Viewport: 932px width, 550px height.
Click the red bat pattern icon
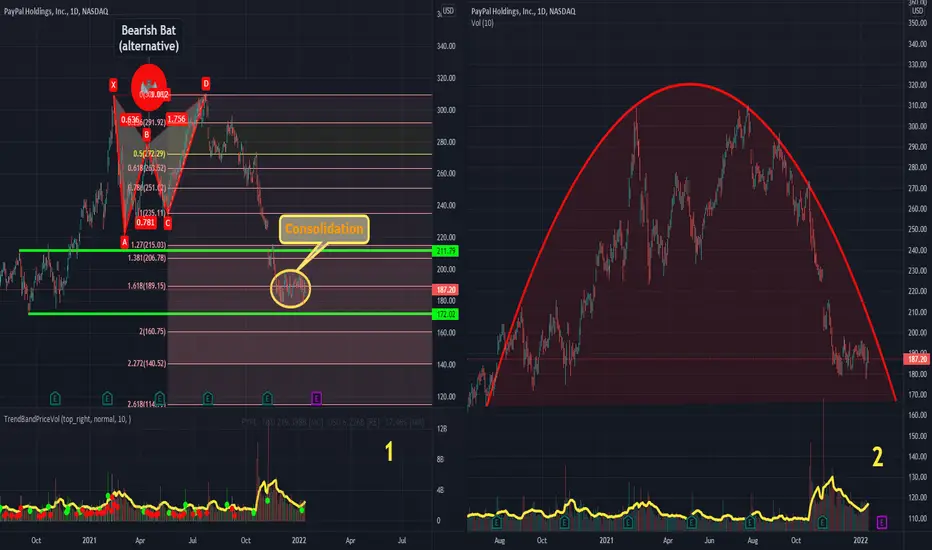pos(149,87)
